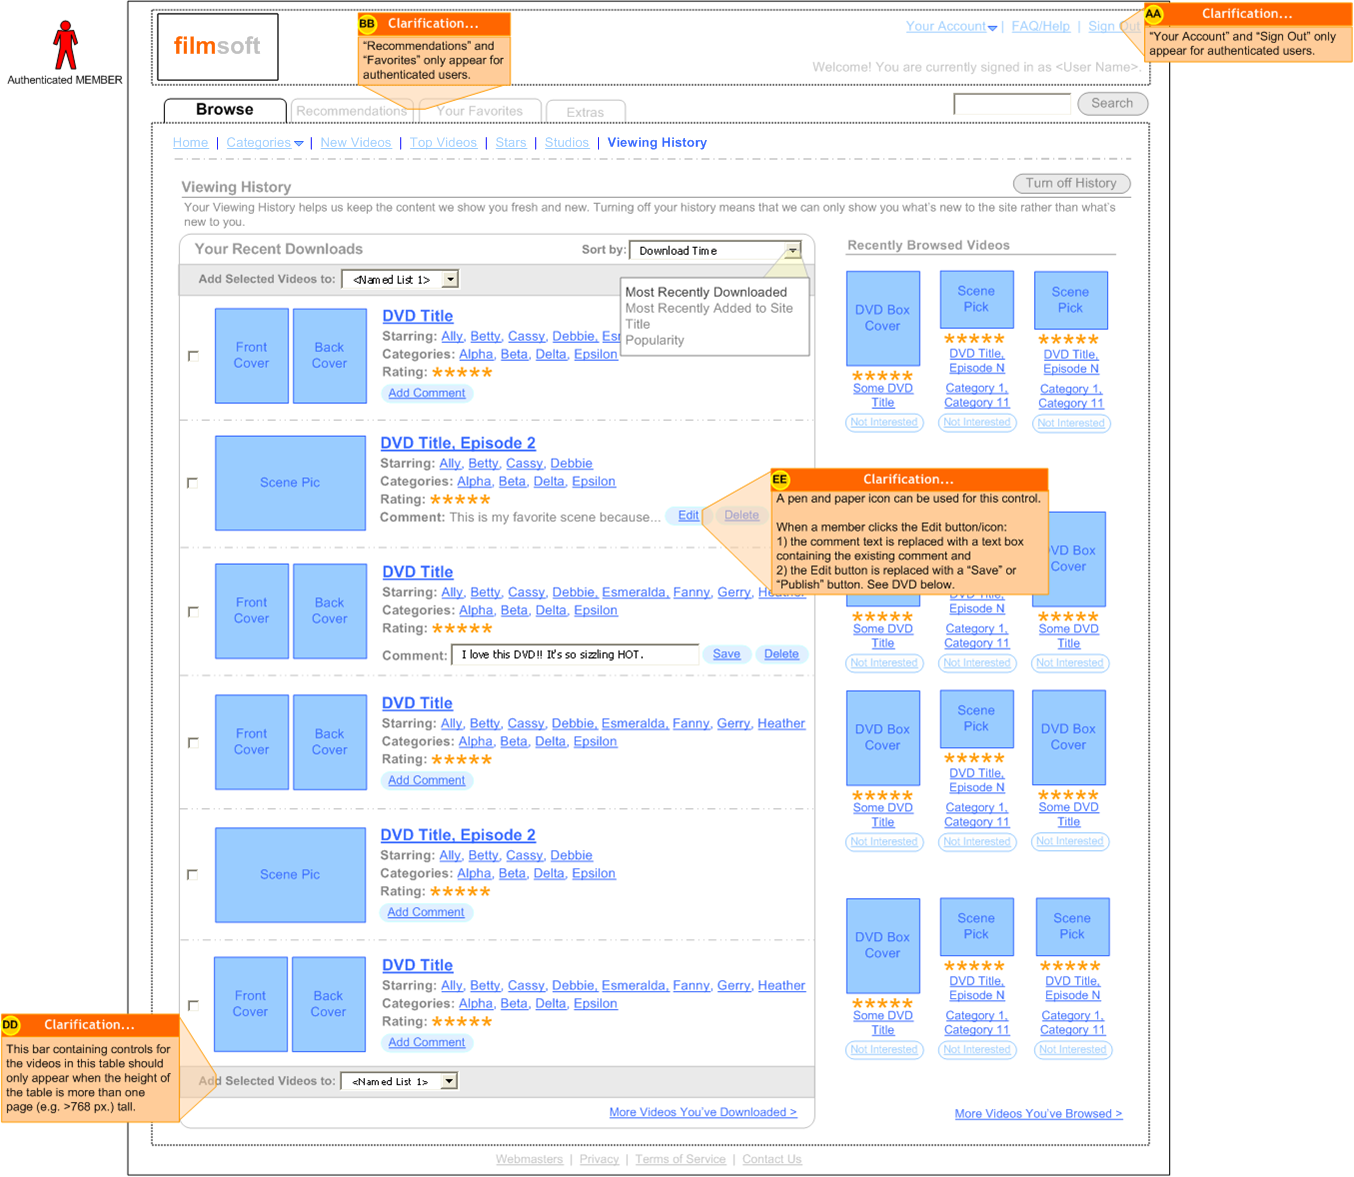Select the checkbox beside the first Episode 2 row

pyautogui.click(x=193, y=483)
